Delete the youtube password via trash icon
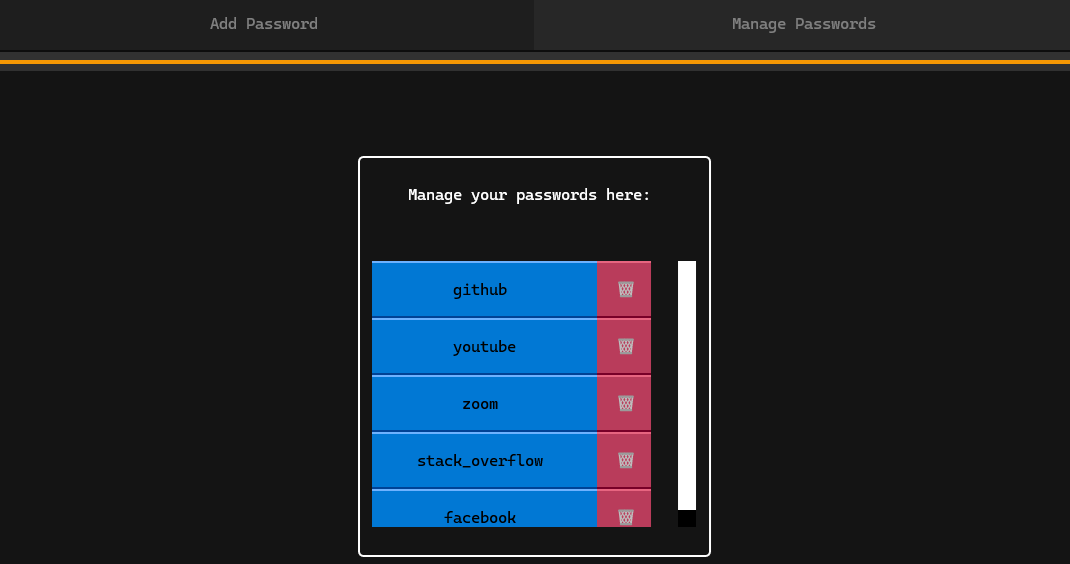The image size is (1070, 564). tap(626, 346)
